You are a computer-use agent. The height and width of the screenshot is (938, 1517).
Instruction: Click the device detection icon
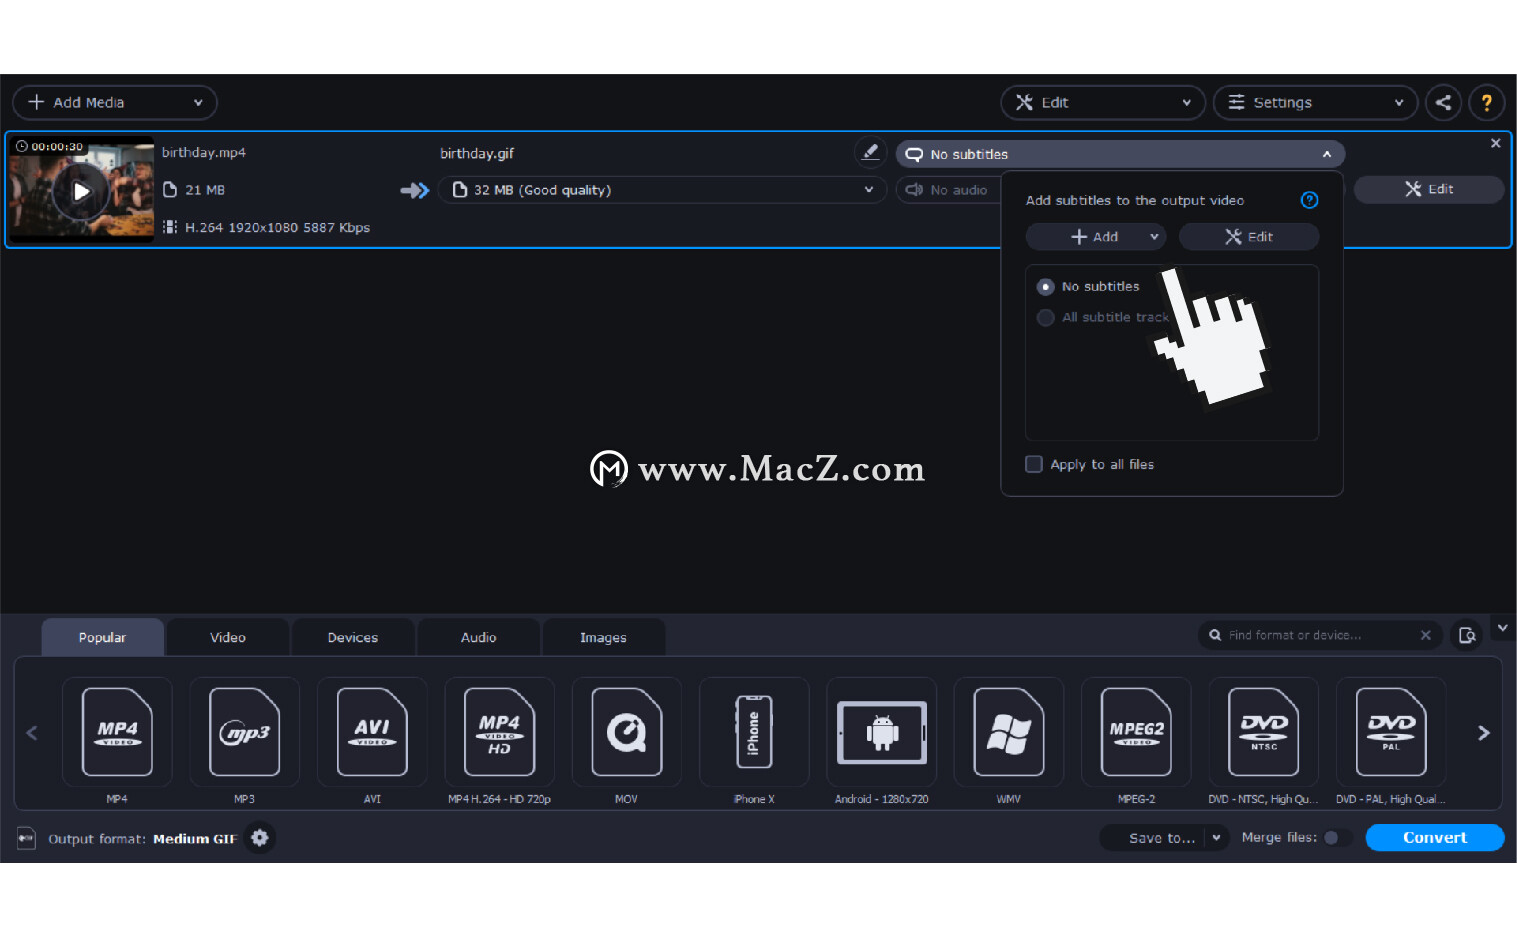coord(1467,635)
